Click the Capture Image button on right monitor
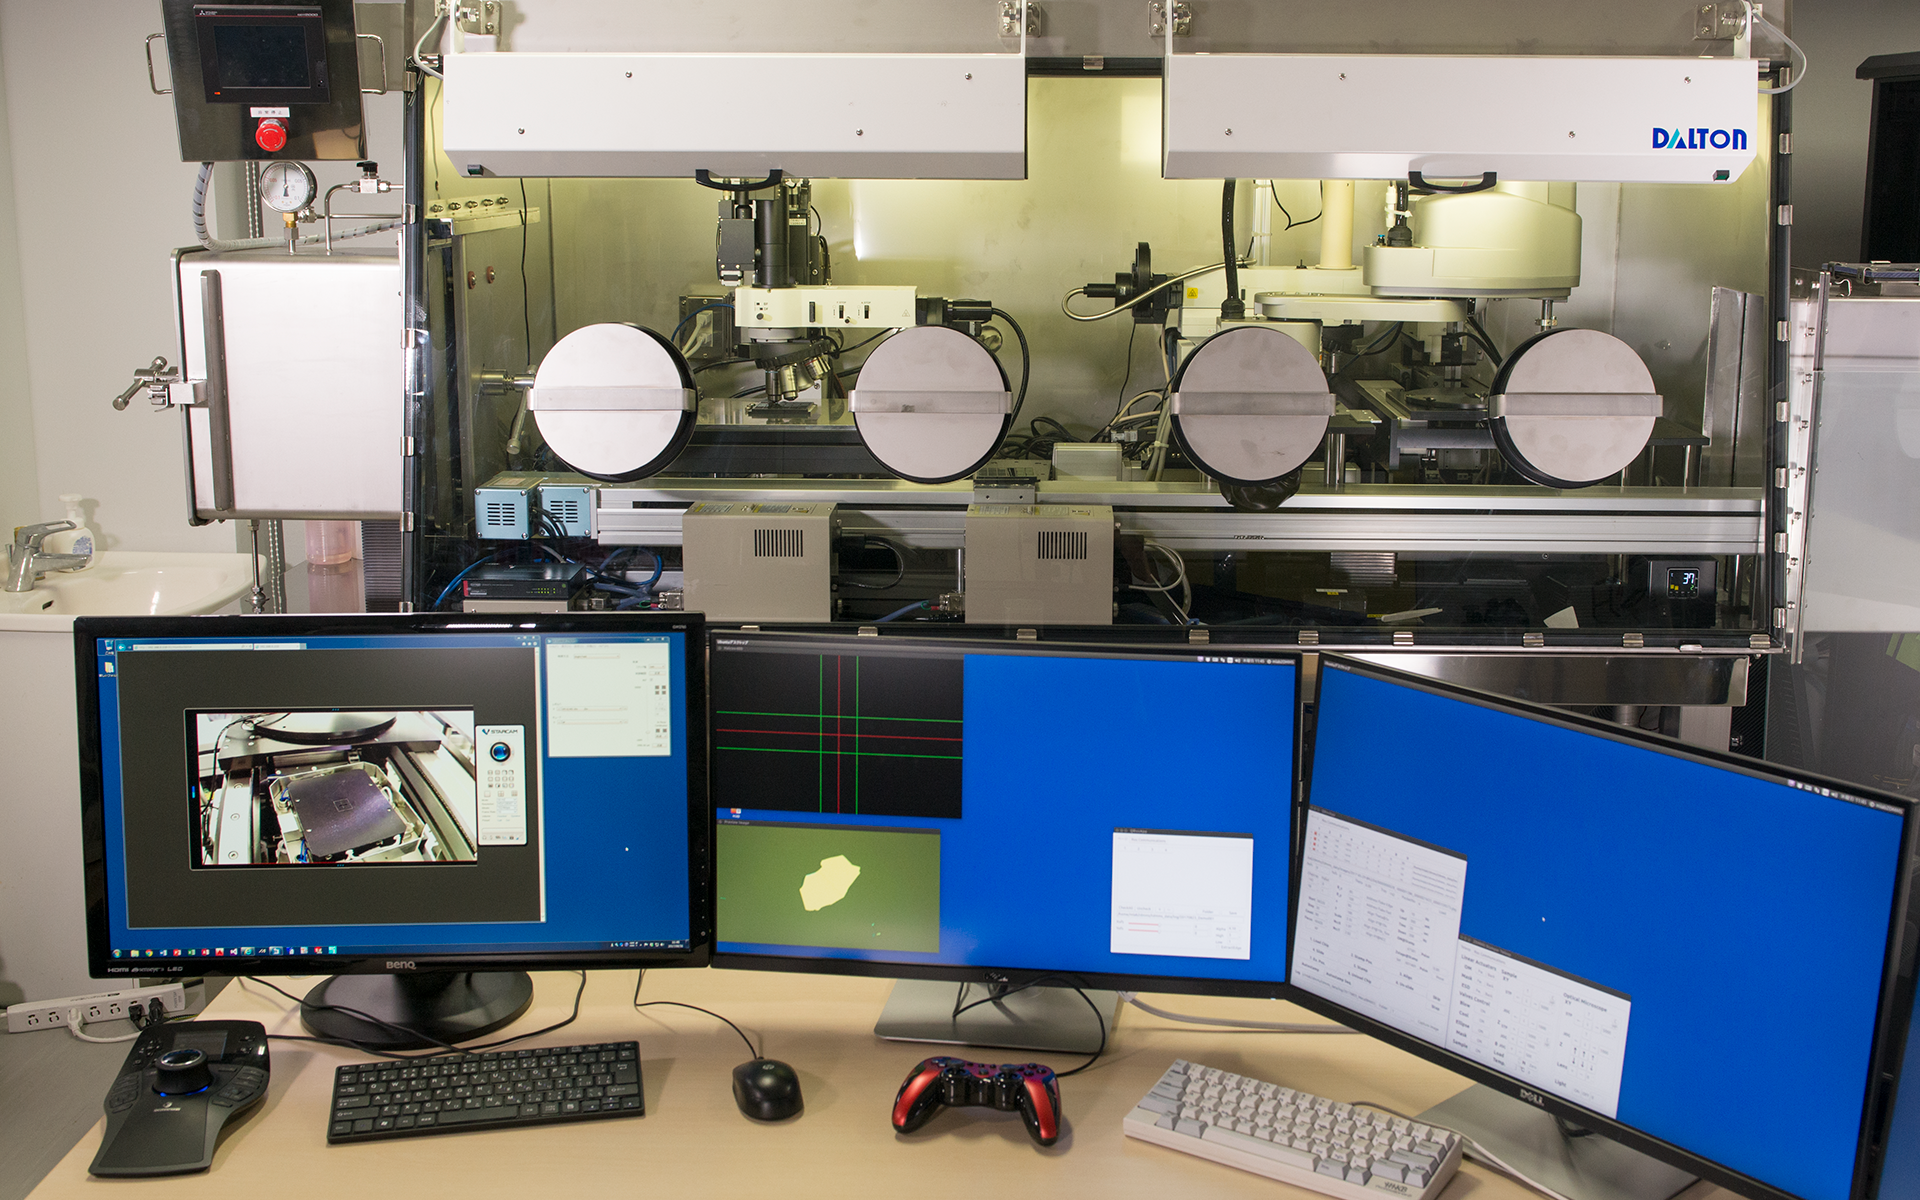1920x1200 pixels. point(1427,1025)
